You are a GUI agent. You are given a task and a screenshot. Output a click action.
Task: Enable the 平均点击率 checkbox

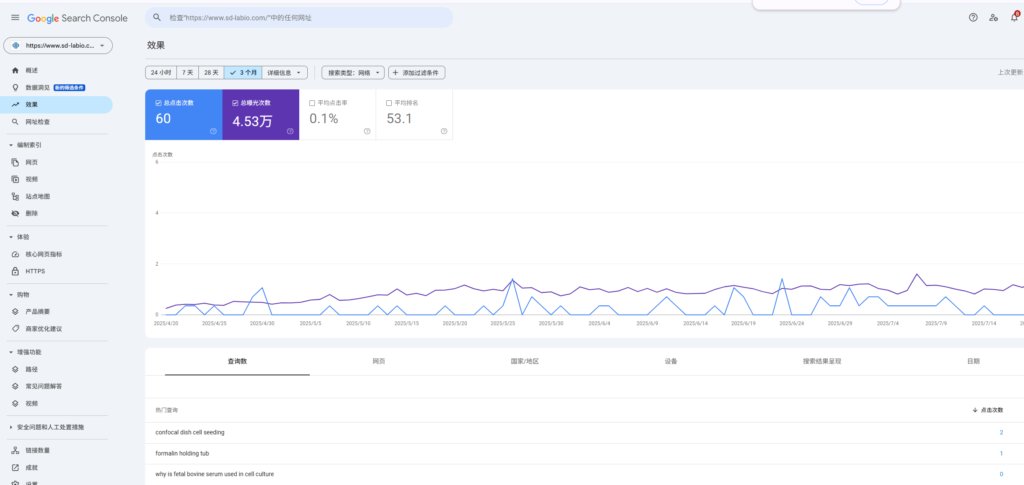click(313, 102)
